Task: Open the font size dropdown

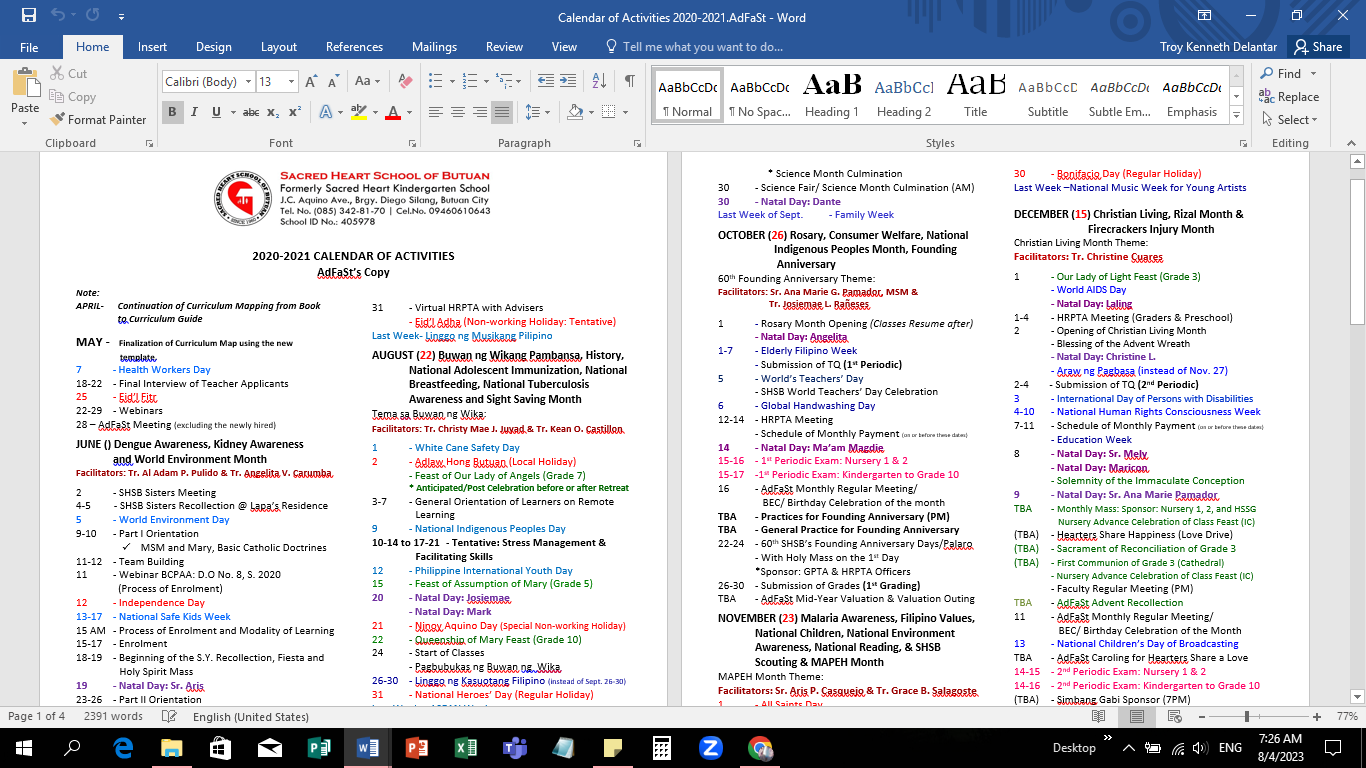Action: pyautogui.click(x=291, y=82)
